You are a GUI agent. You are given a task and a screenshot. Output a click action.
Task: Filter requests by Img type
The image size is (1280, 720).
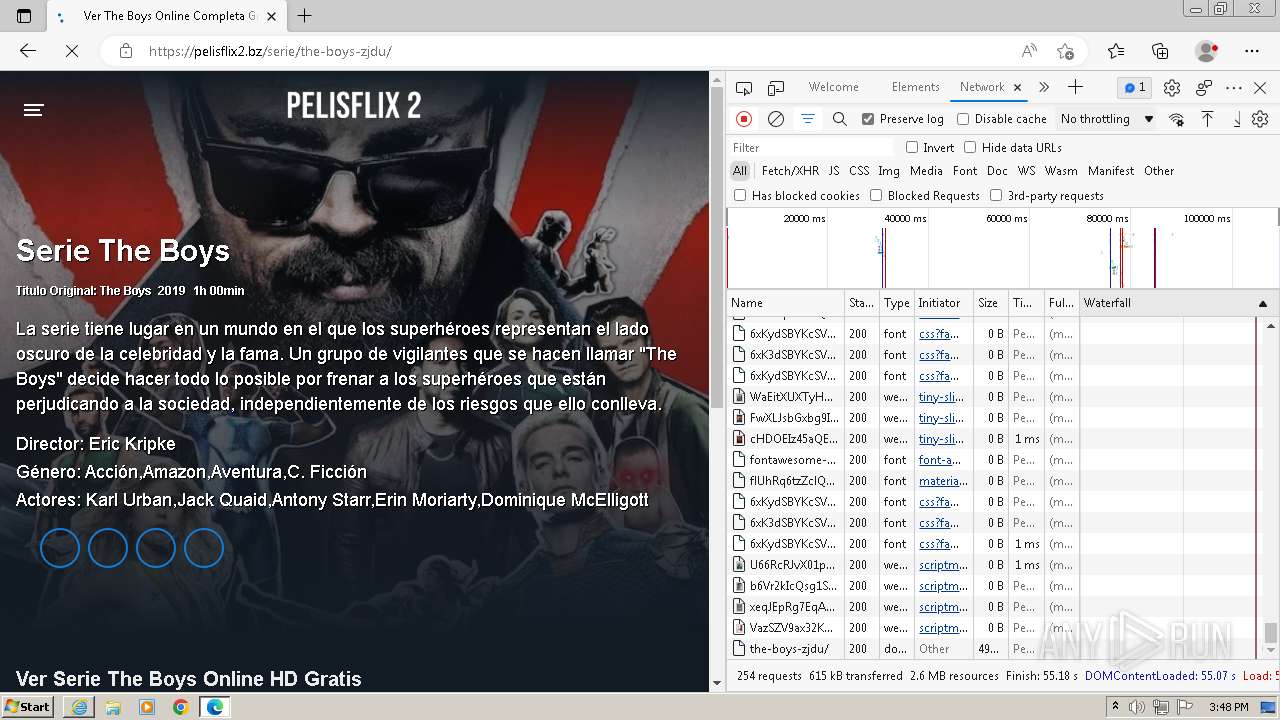click(x=889, y=171)
